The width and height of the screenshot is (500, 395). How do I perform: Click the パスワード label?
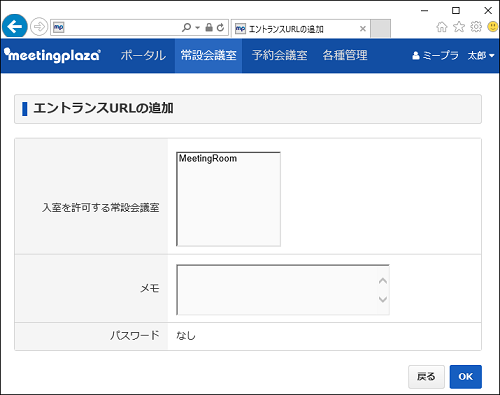tap(135, 335)
